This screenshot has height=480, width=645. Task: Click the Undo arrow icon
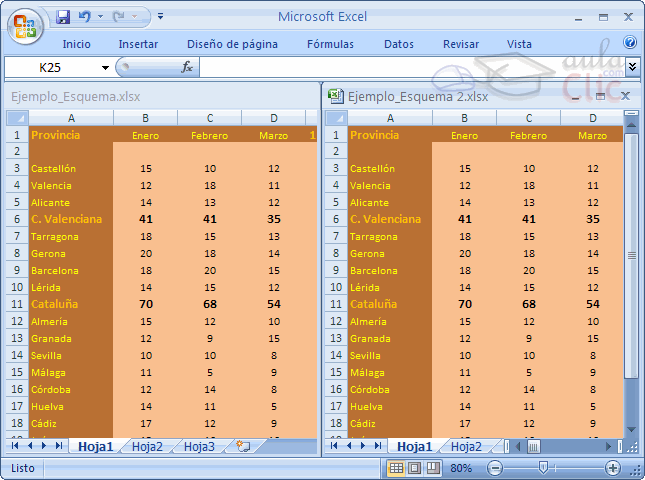[x=84, y=17]
